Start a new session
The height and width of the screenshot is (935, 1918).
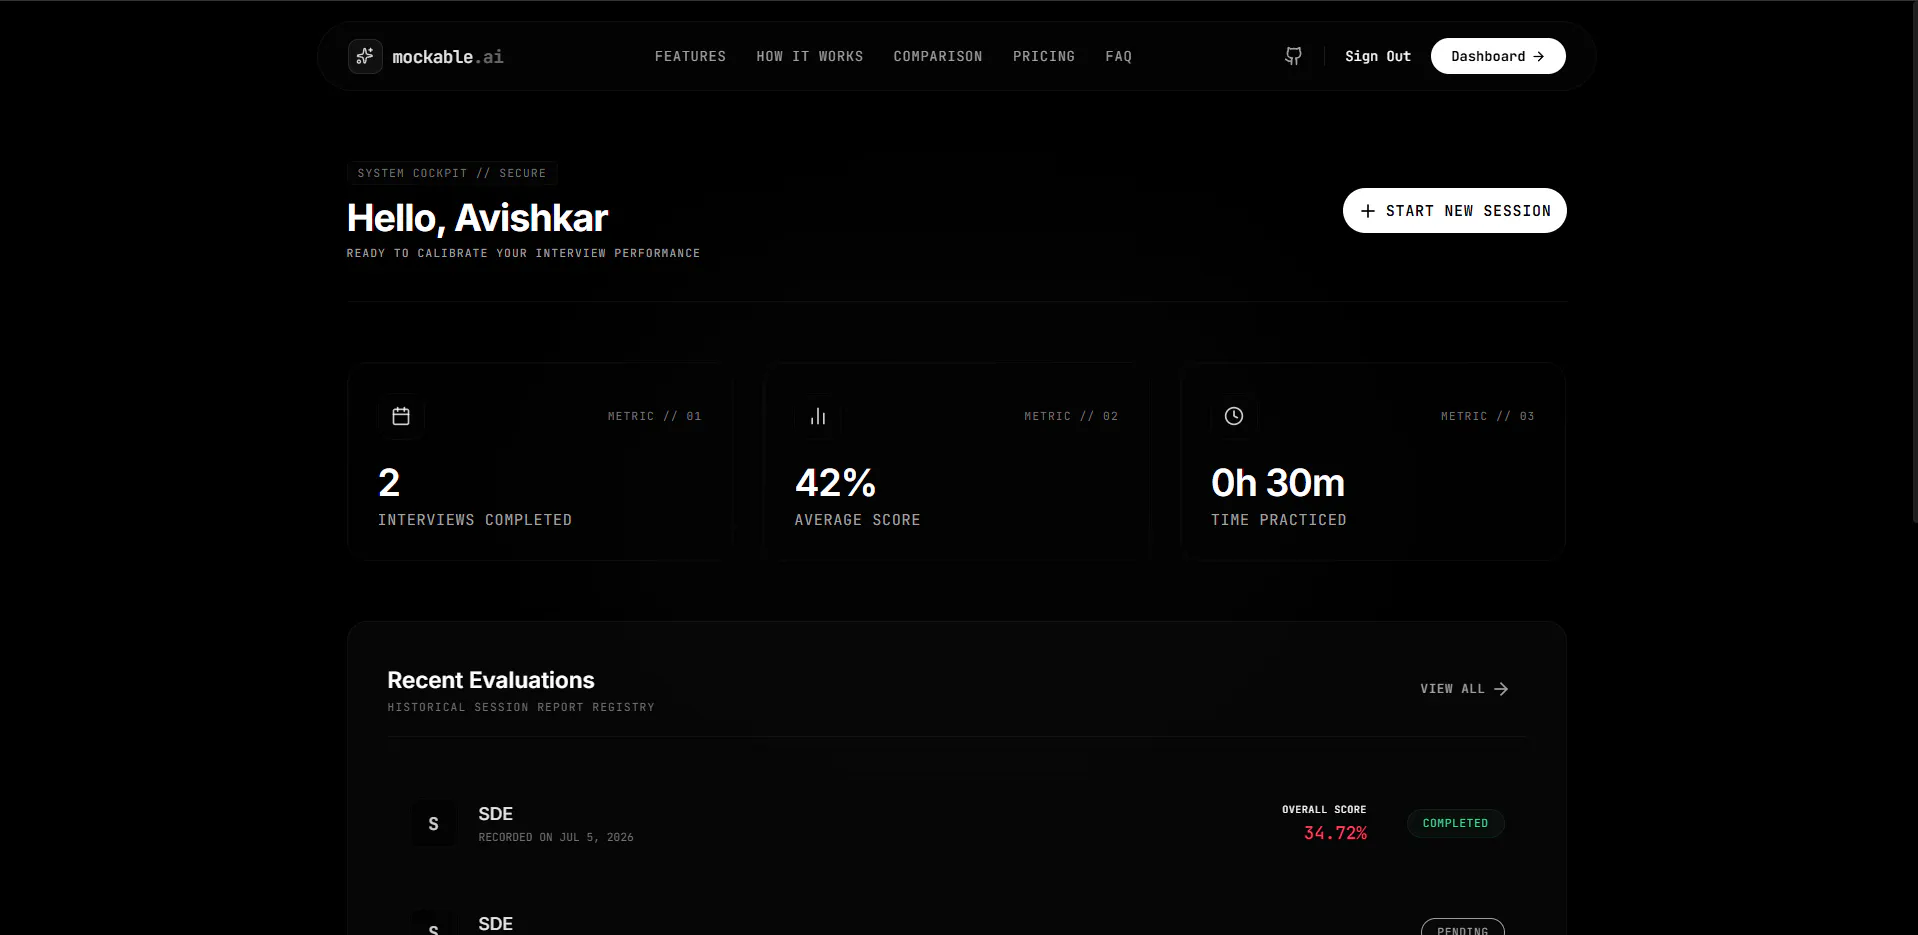1455,211
